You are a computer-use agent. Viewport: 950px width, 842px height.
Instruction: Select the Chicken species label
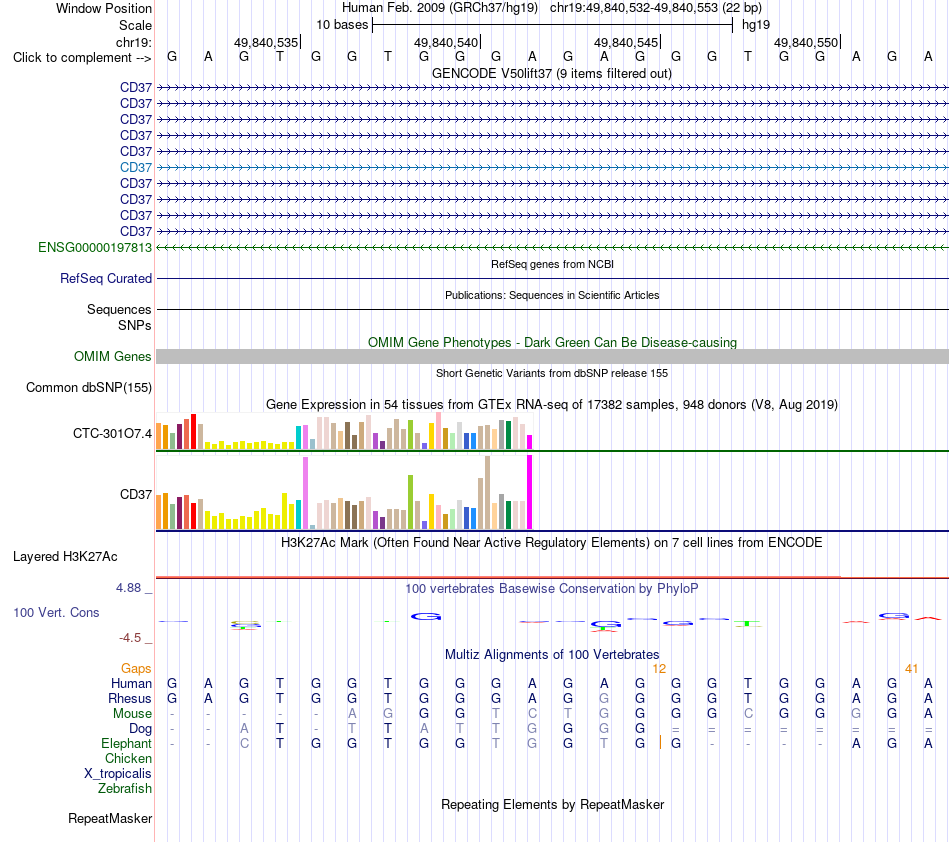(x=128, y=758)
